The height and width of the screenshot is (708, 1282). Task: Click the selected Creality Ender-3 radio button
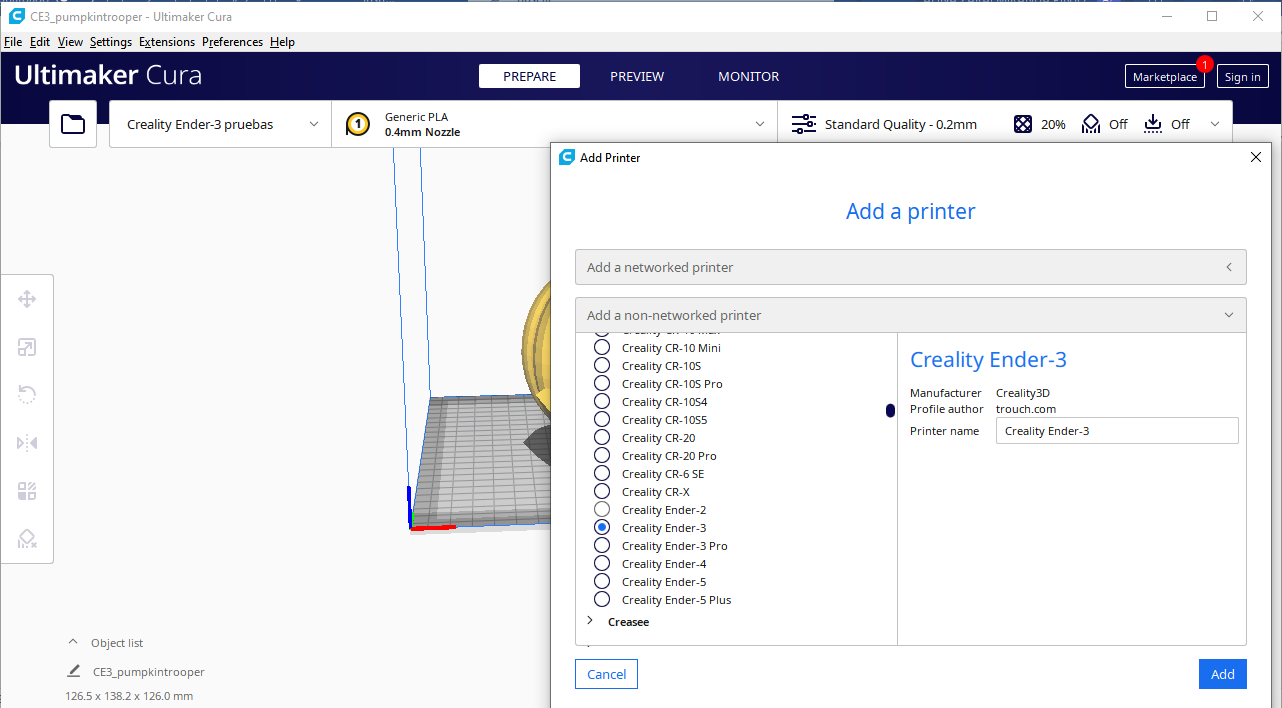(x=602, y=528)
